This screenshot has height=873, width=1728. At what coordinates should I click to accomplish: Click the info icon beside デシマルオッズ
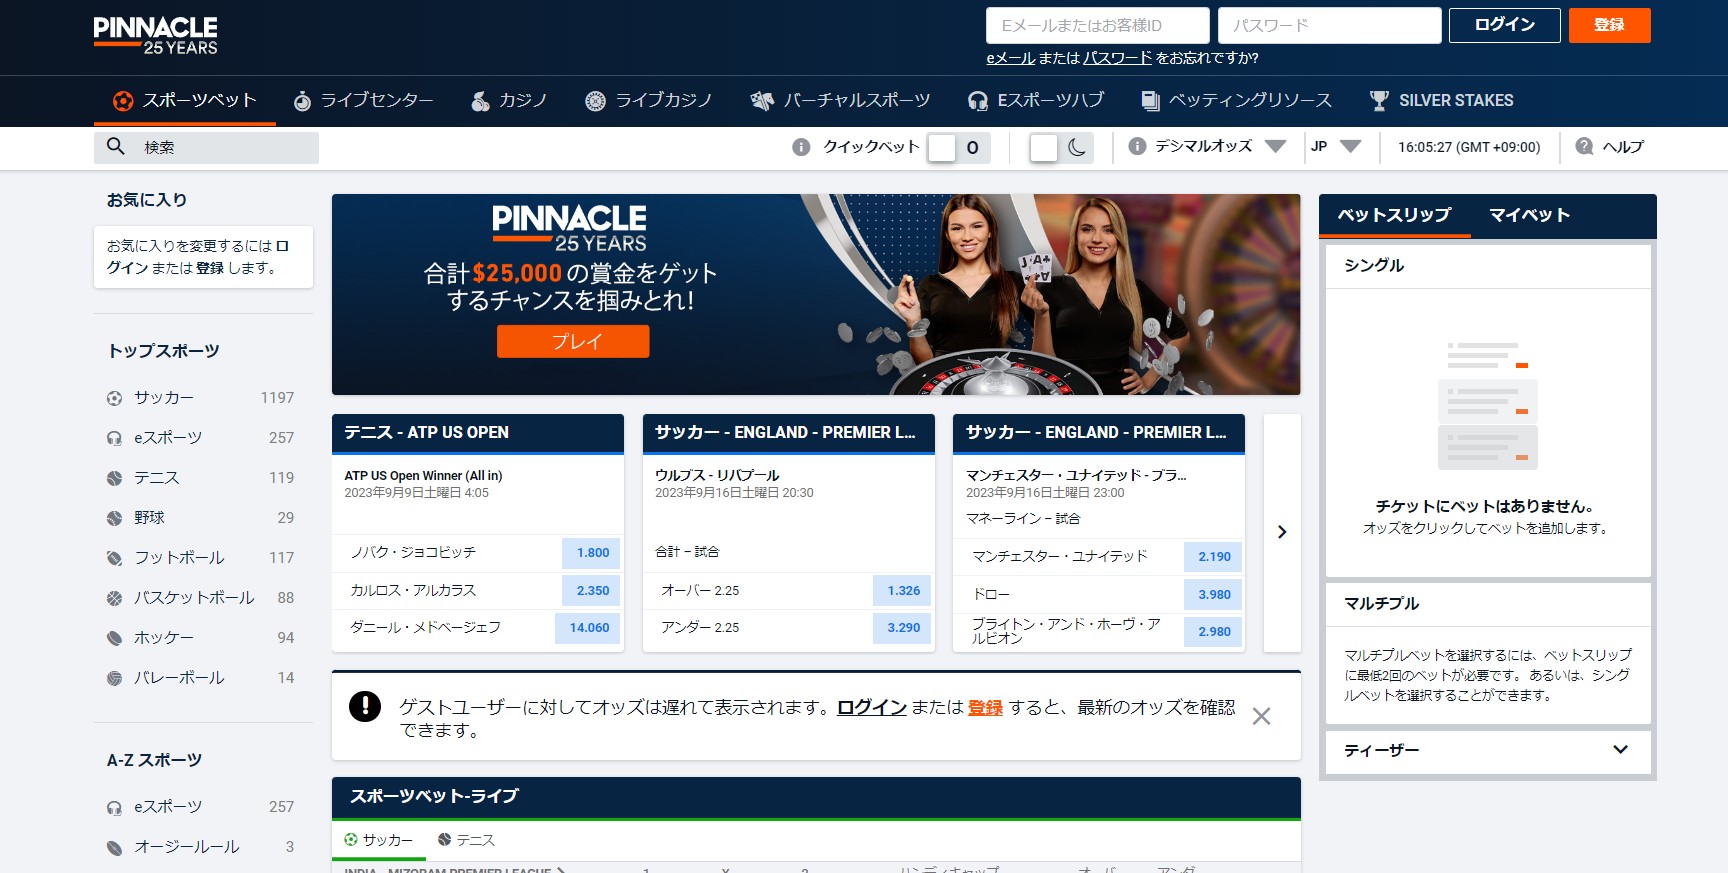click(1137, 146)
